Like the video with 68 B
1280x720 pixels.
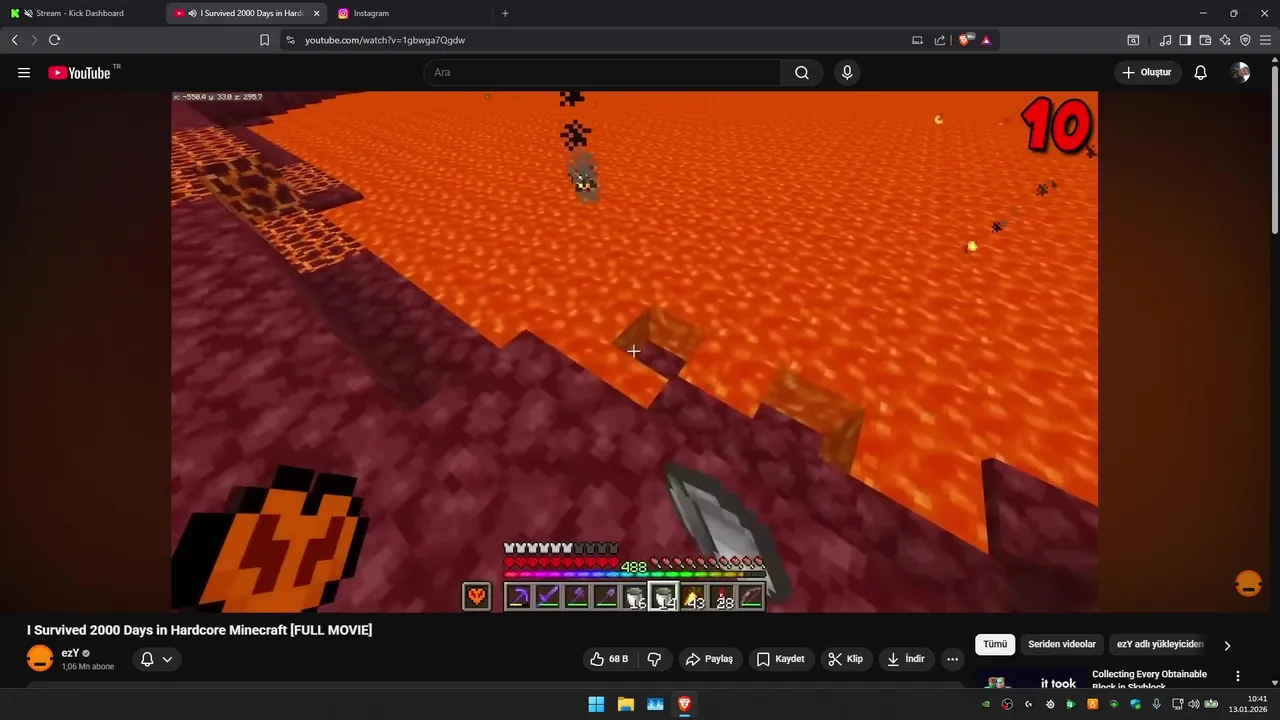click(609, 659)
